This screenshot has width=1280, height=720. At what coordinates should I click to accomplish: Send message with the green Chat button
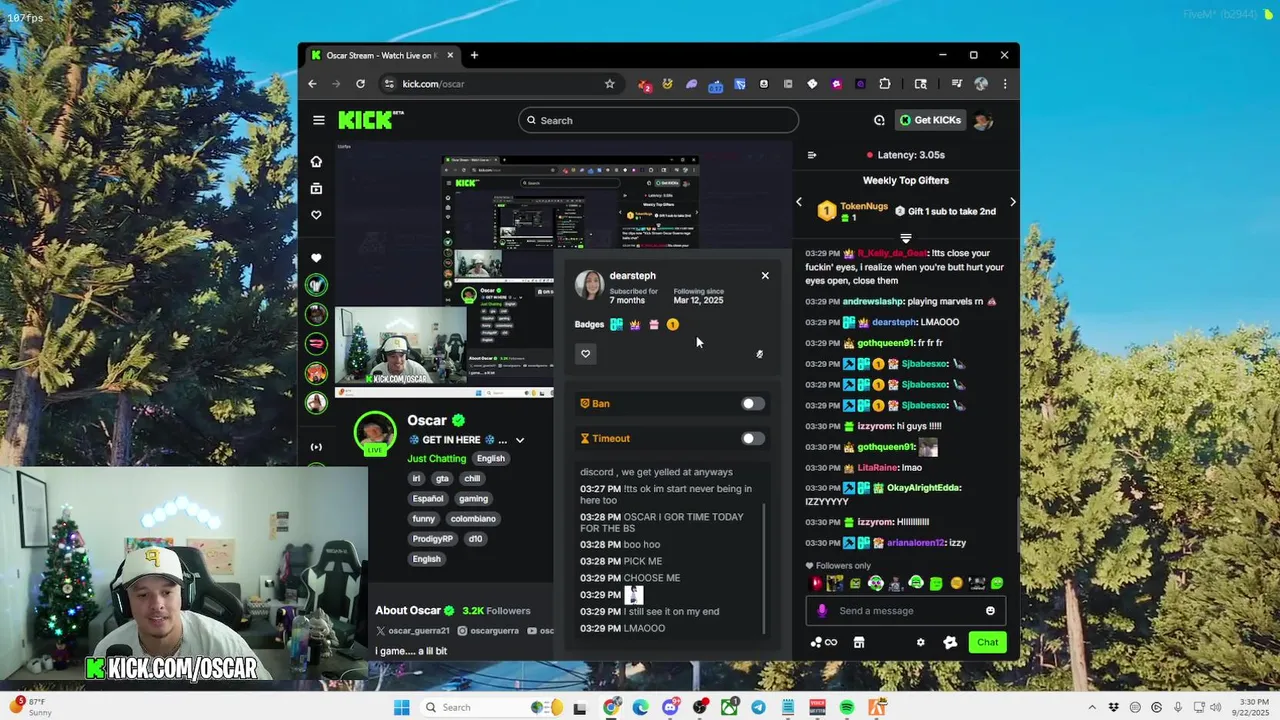[988, 642]
